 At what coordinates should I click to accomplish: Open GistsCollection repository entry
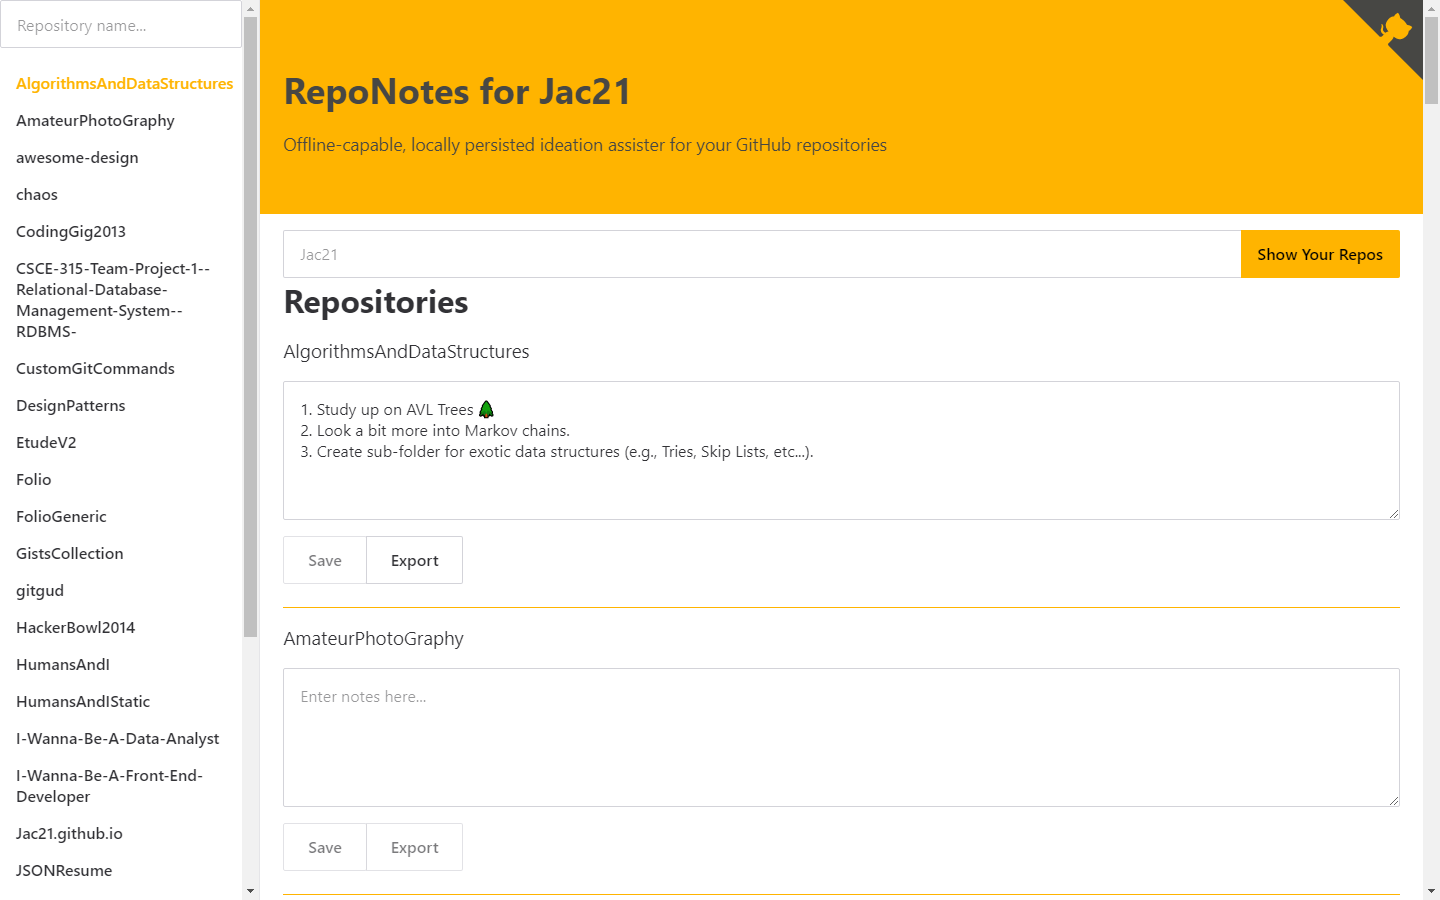pos(70,554)
